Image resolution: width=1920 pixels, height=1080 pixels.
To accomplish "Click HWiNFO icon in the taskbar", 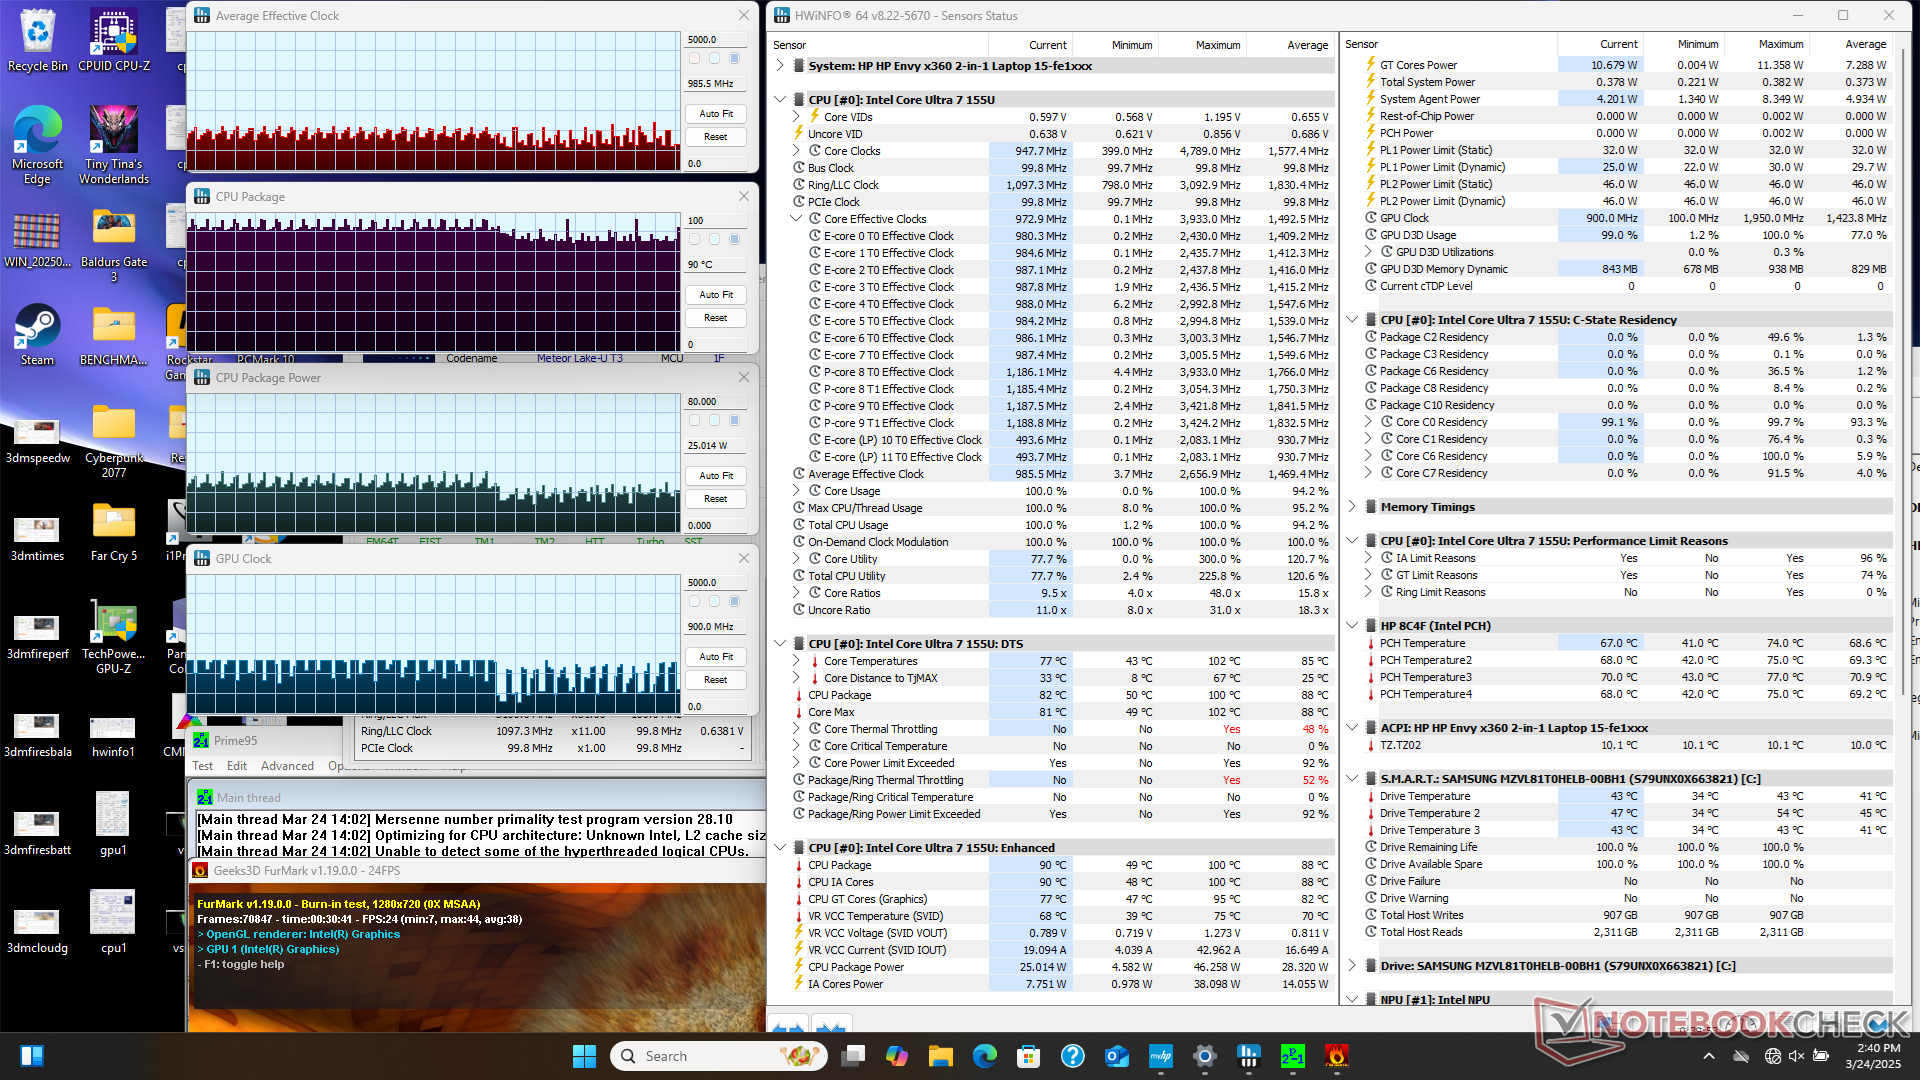I will 1248,1056.
